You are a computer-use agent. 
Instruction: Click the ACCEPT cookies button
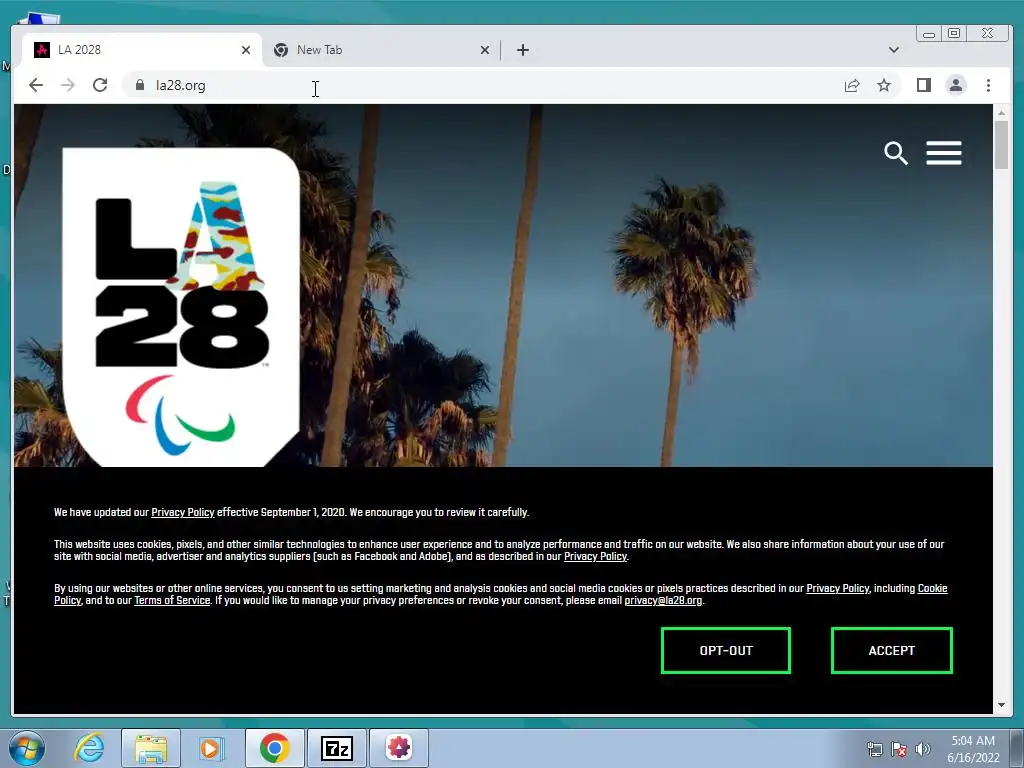[891, 650]
